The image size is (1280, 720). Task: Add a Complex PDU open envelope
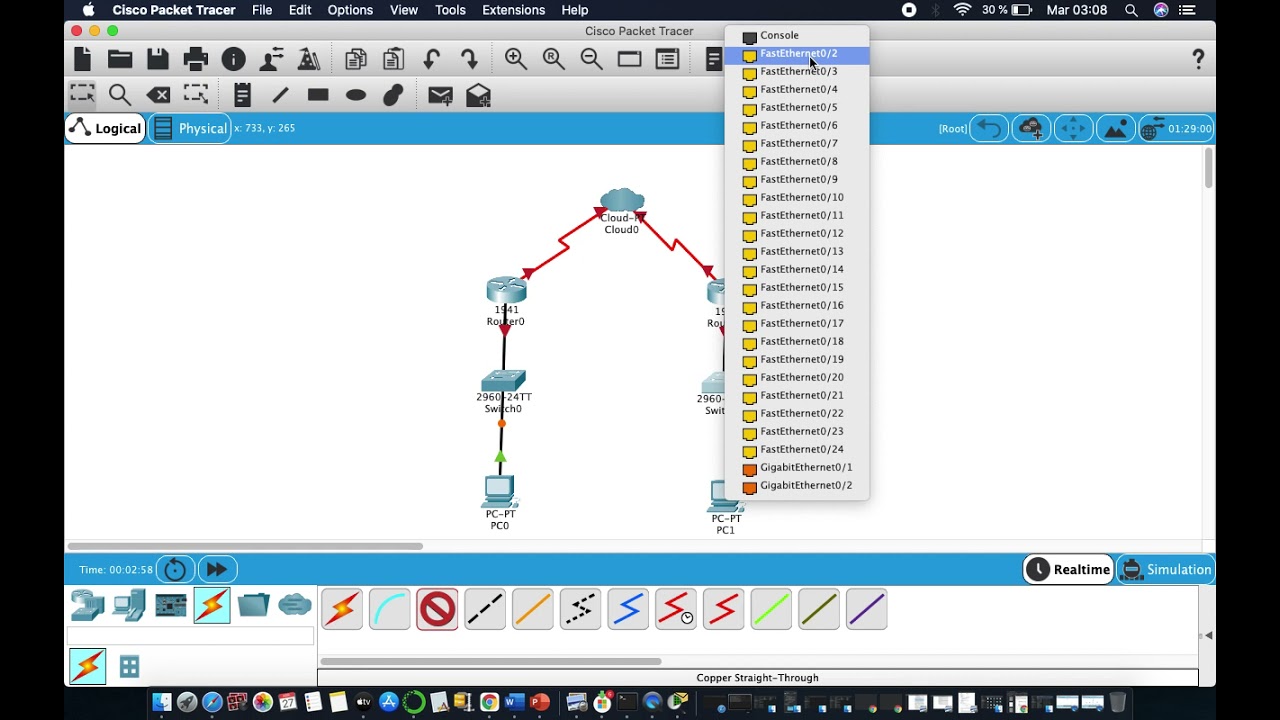479,95
